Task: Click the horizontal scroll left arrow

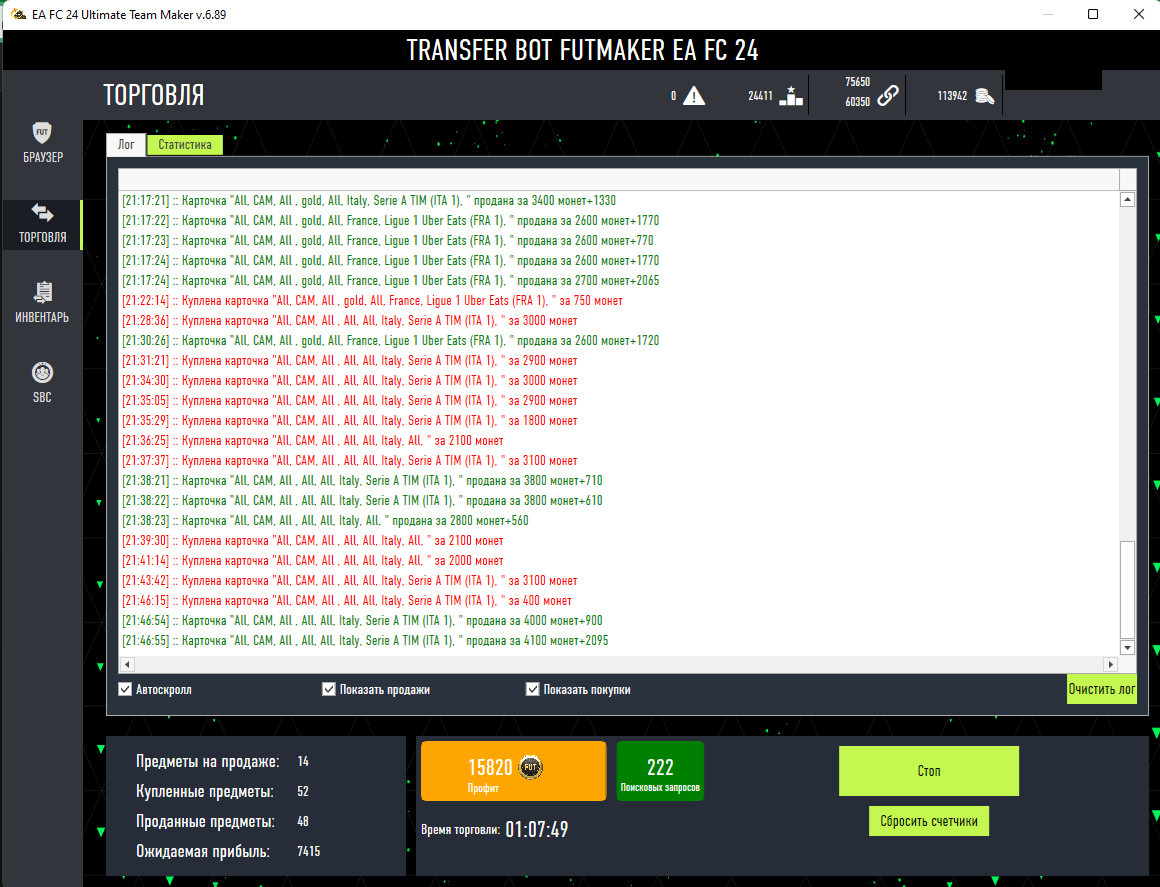Action: (127, 664)
